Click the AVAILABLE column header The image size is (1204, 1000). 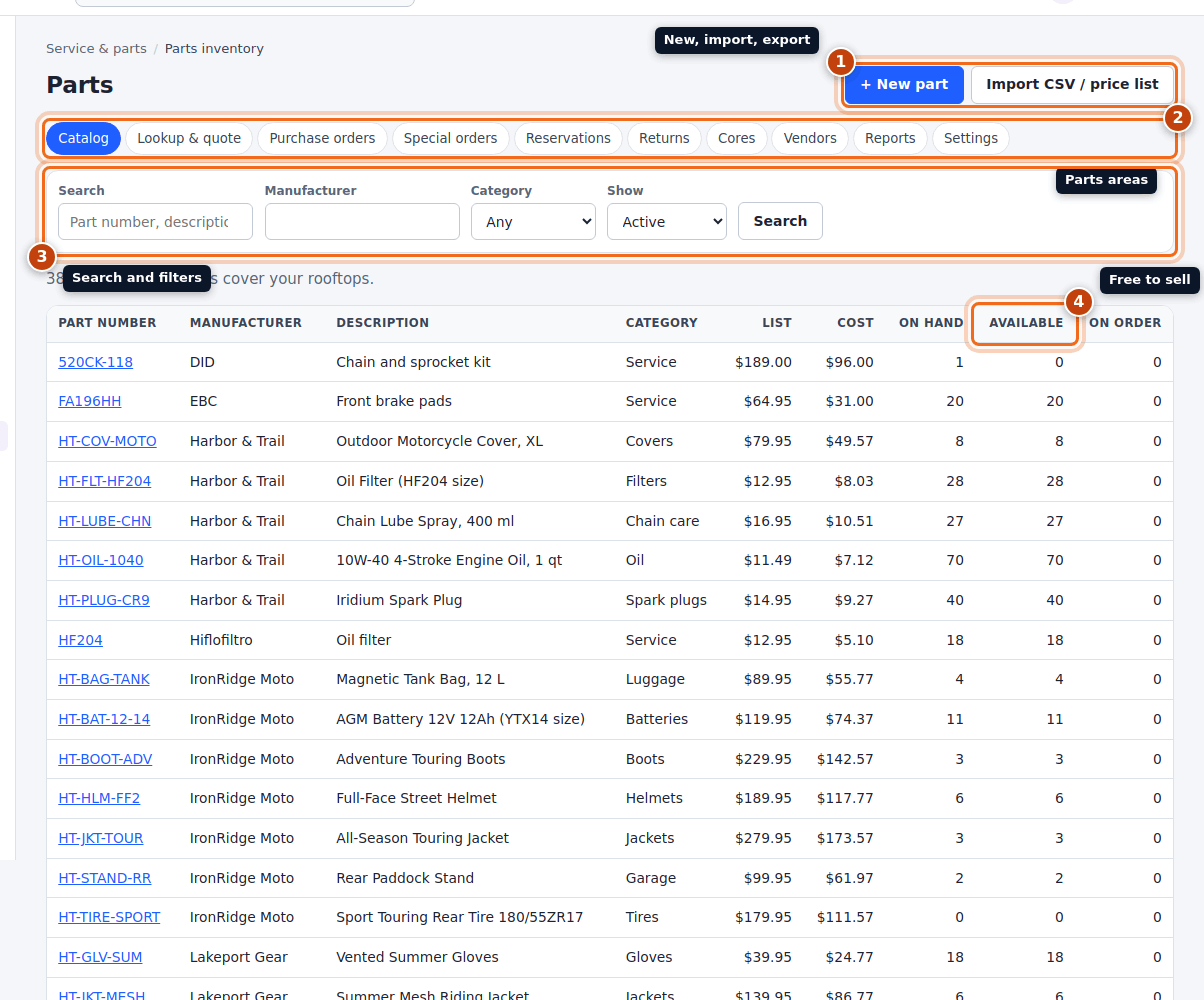coord(1026,323)
